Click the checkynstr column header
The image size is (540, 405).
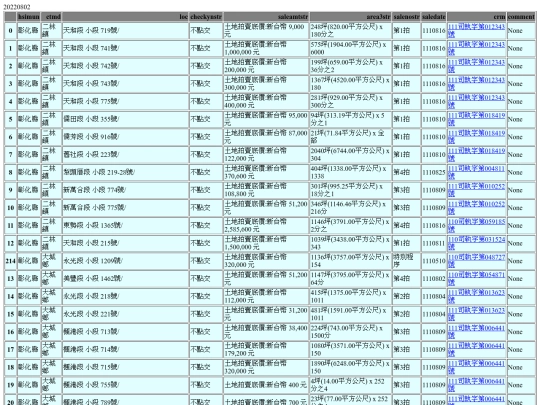point(206,17)
